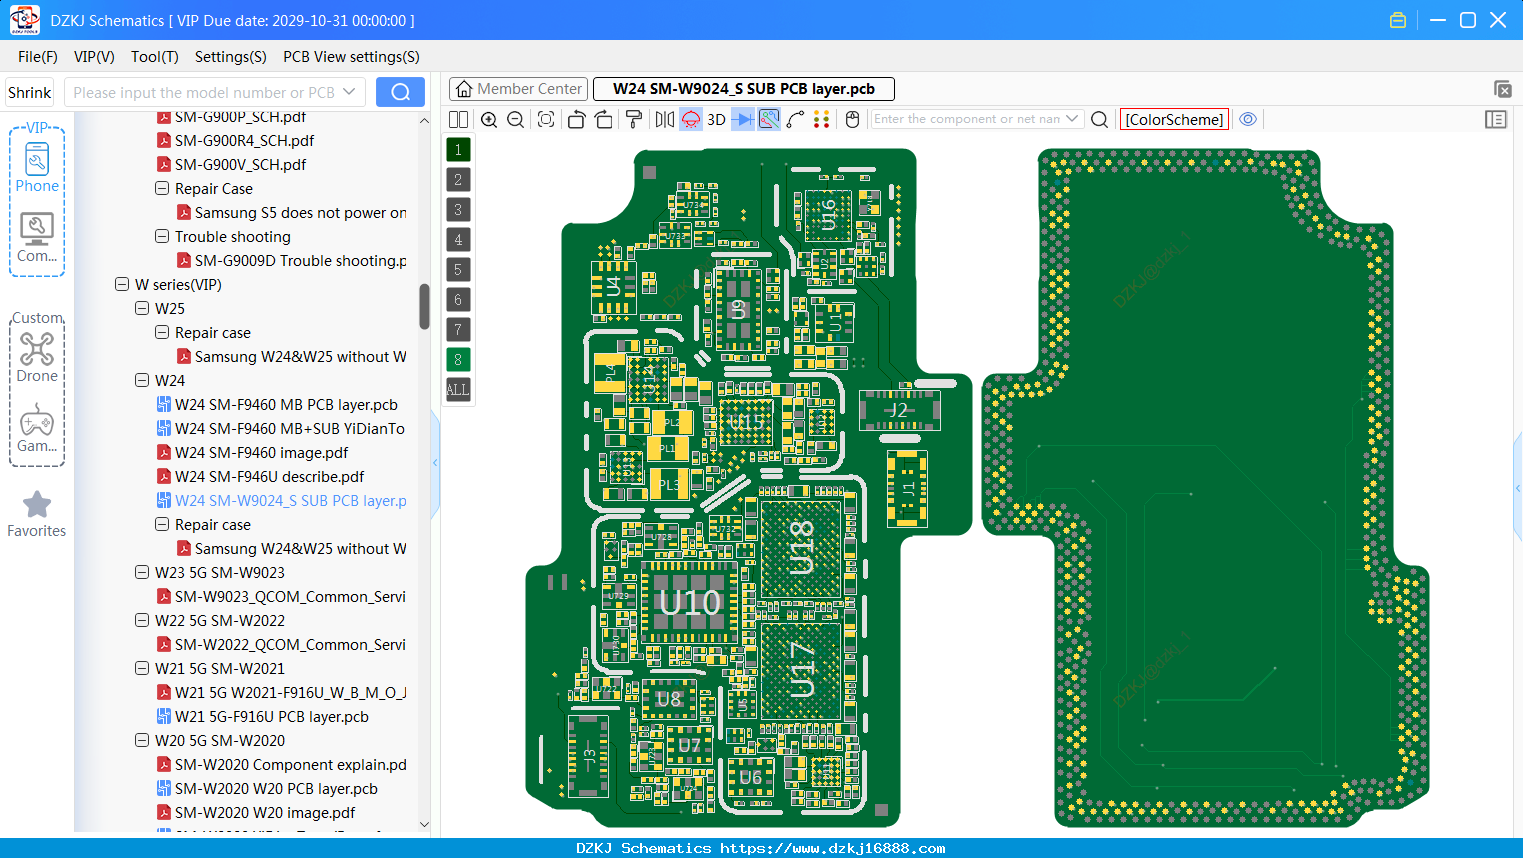Image resolution: width=1523 pixels, height=858 pixels.
Task: Open W24 SM-F9460 image.pdf
Action: pyautogui.click(x=261, y=452)
